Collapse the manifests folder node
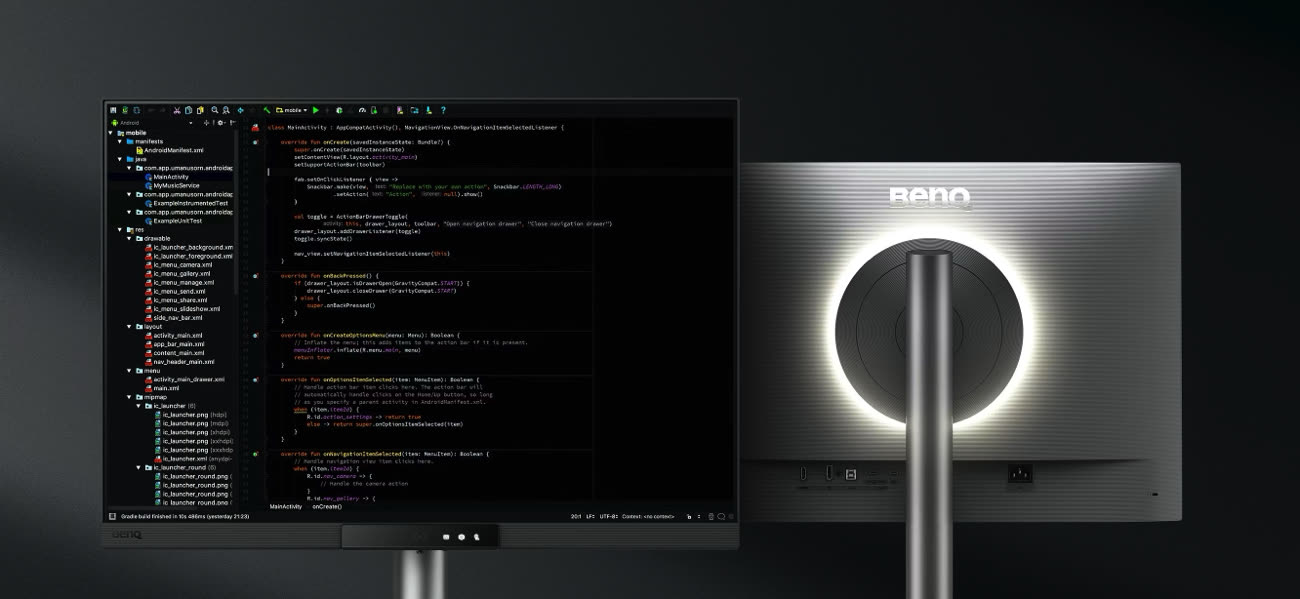Viewport: 1300px width, 599px height. 120,141
